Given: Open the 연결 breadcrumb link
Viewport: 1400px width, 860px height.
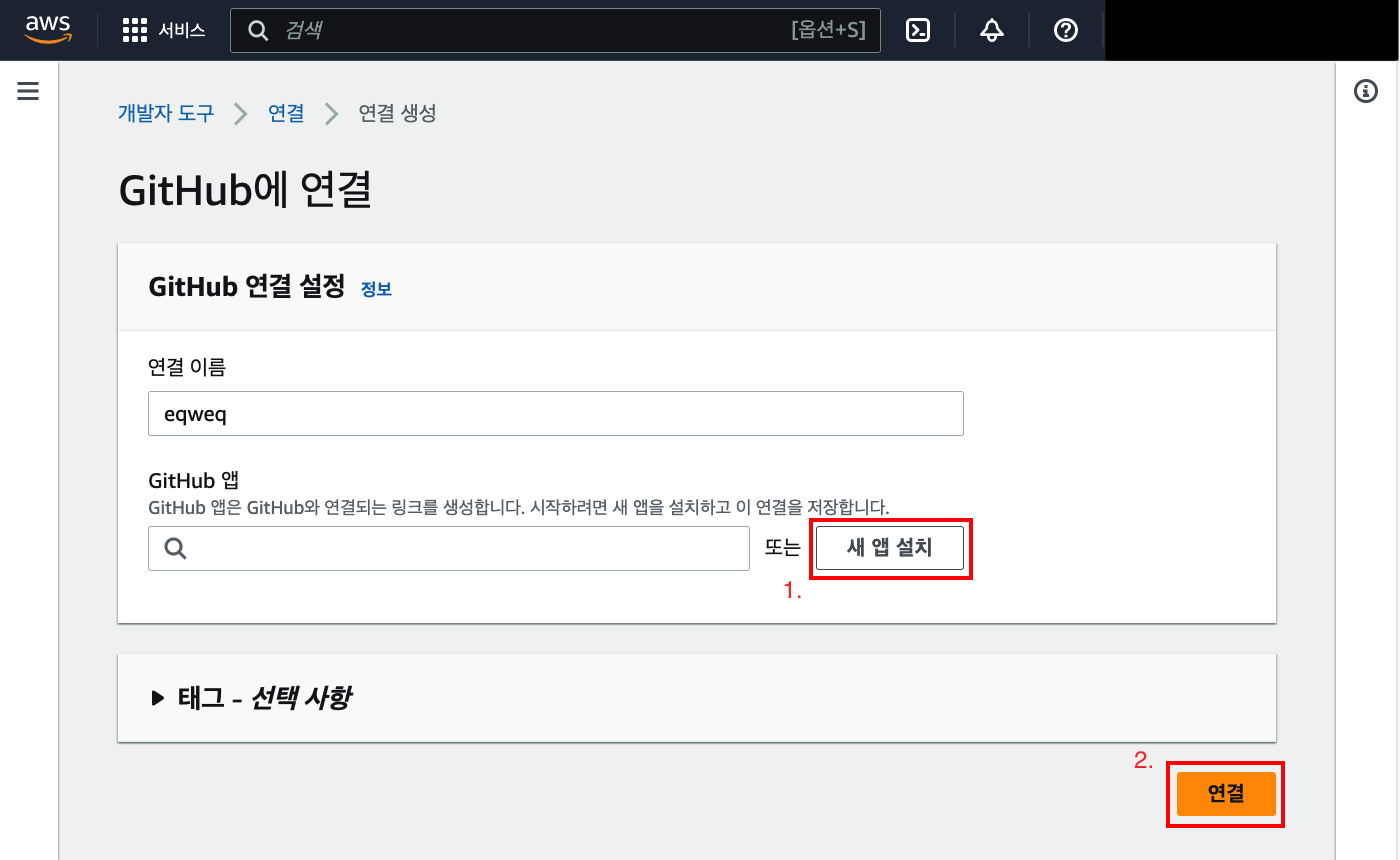Looking at the screenshot, I should point(286,113).
